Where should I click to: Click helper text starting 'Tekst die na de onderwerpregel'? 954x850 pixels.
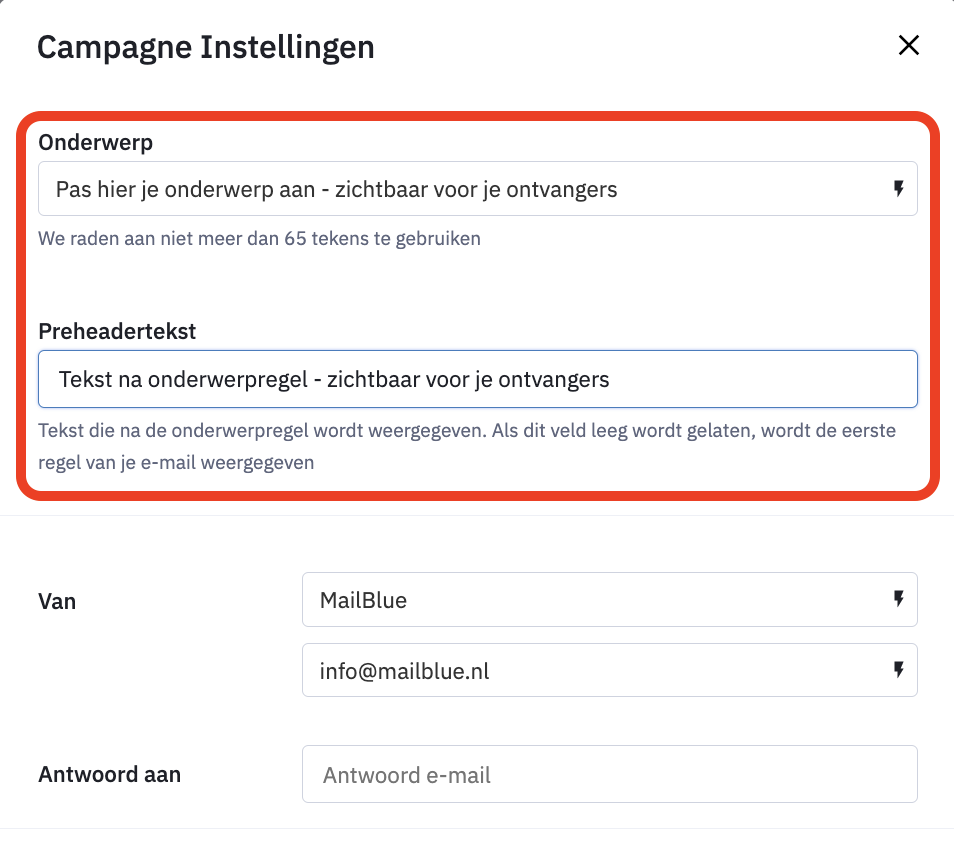467,431
